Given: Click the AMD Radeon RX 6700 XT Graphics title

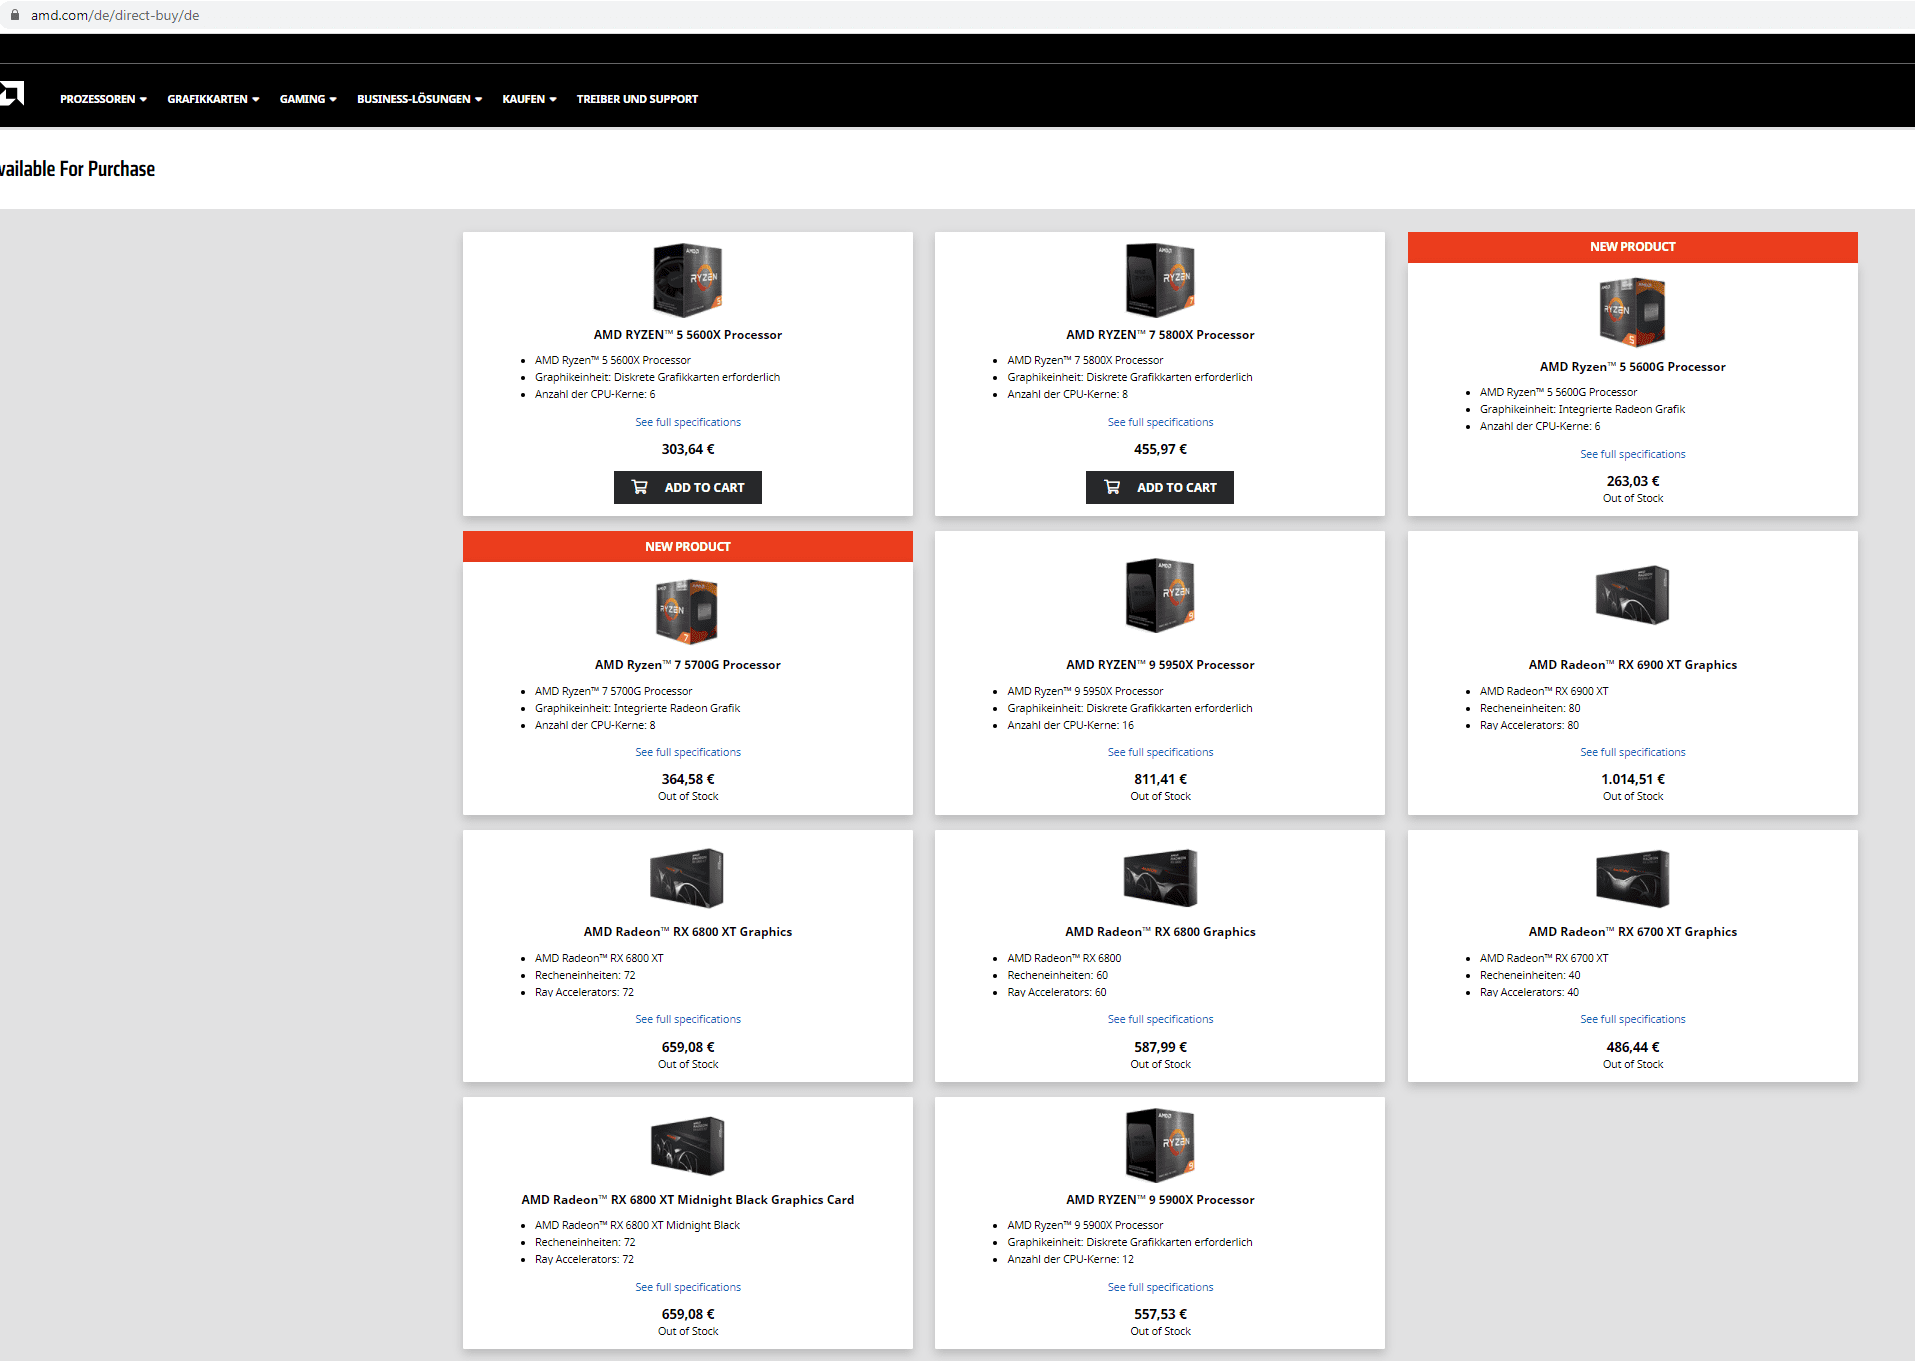Looking at the screenshot, I should (1633, 932).
